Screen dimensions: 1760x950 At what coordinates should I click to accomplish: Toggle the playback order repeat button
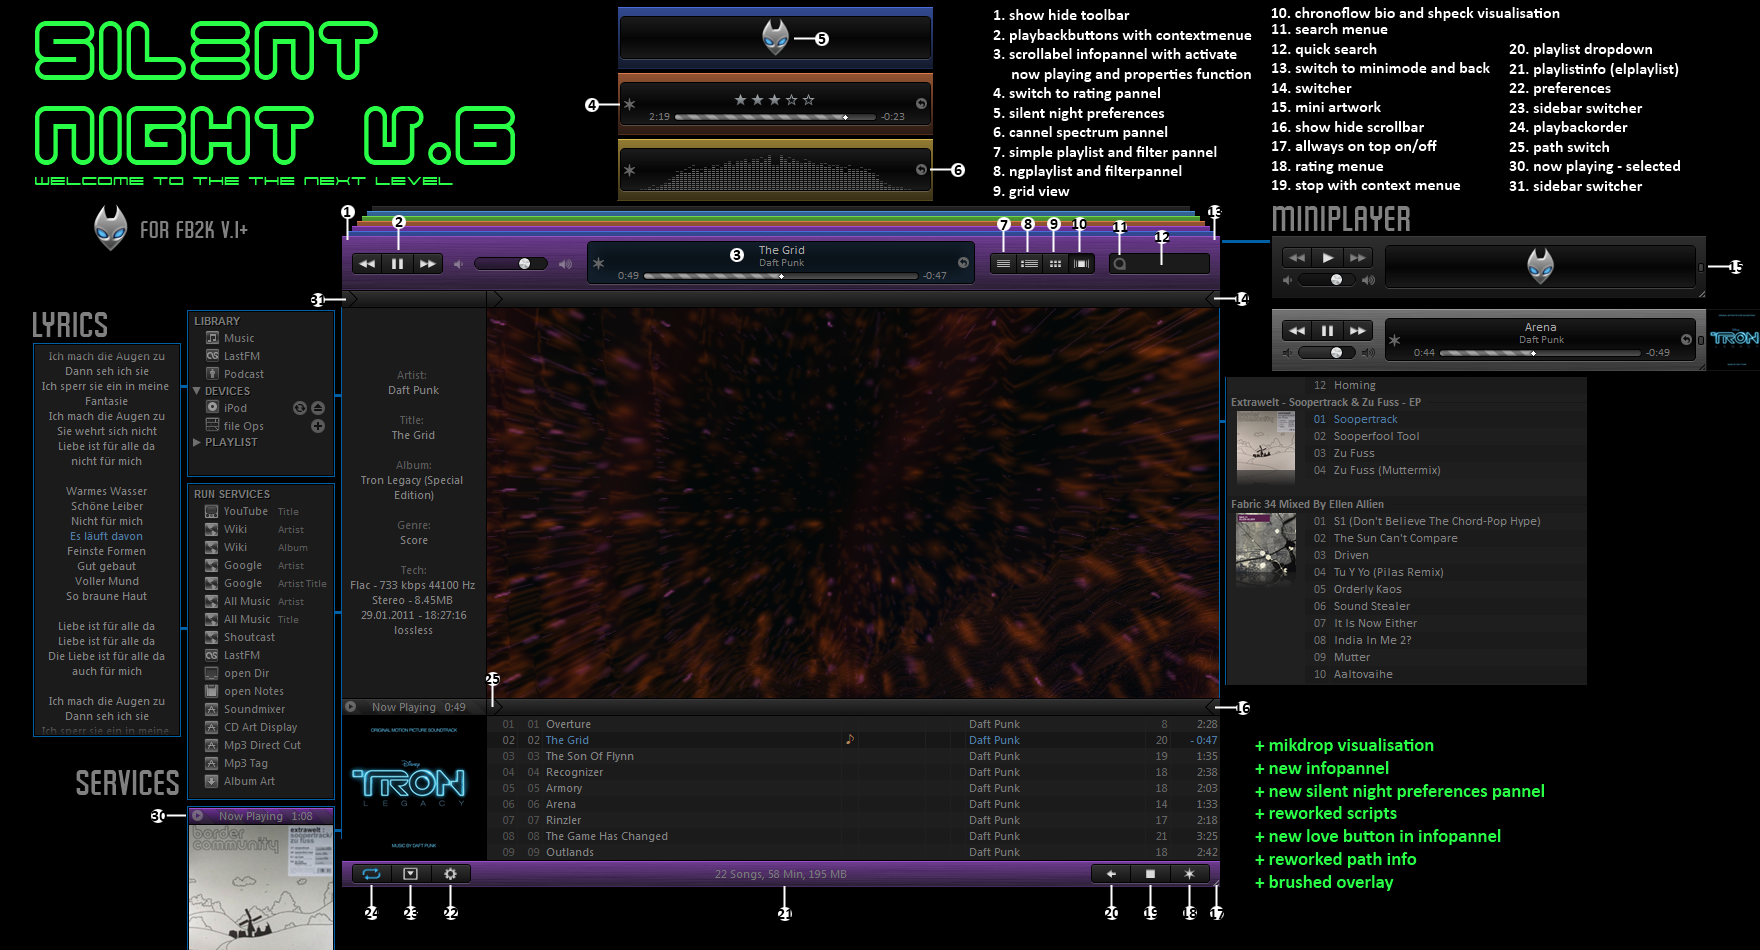(x=371, y=874)
